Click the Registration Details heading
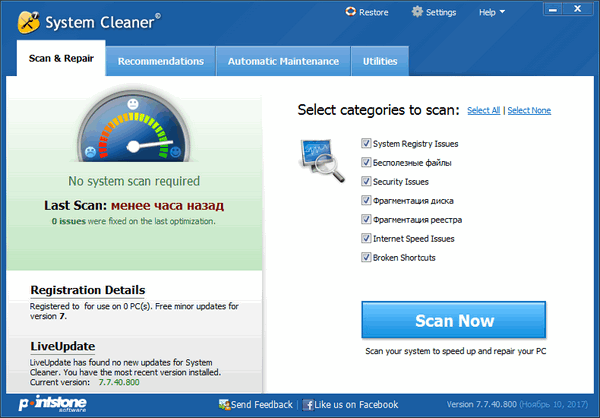 click(88, 290)
